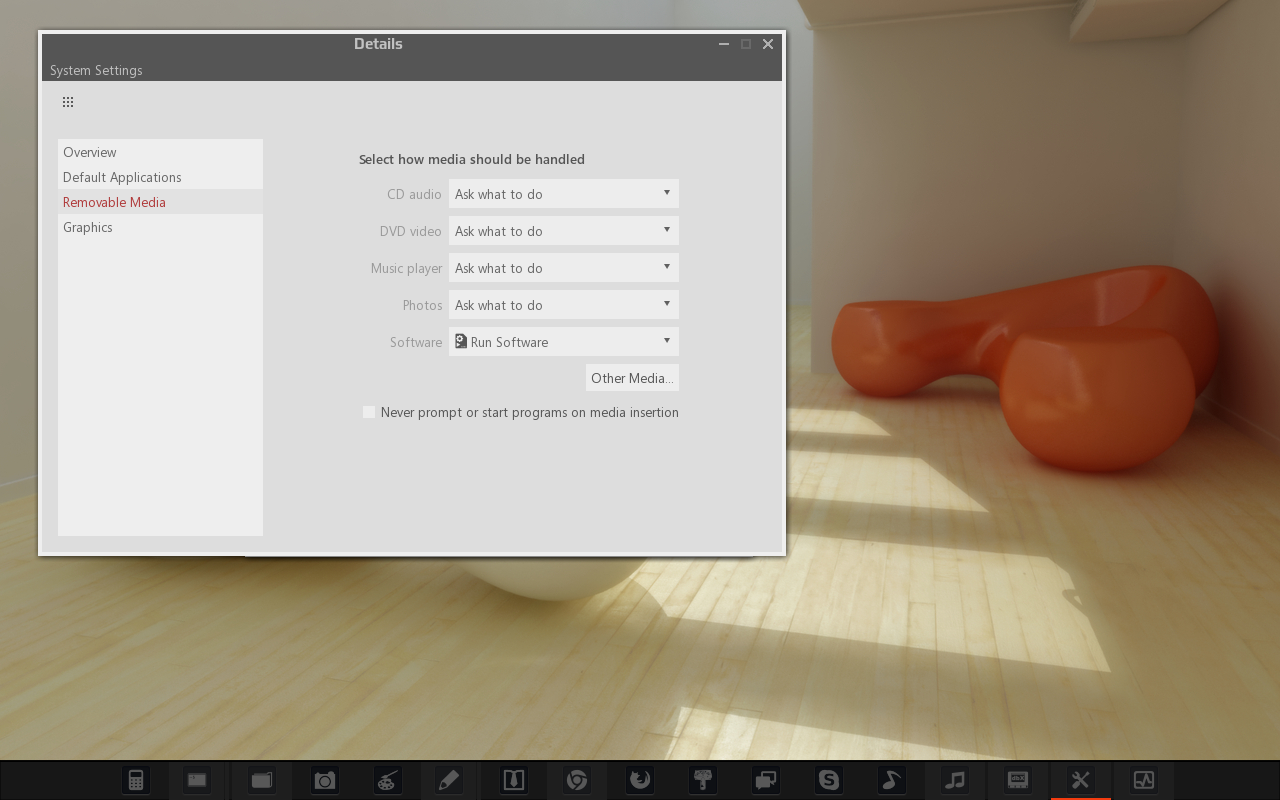
Task: Click the 'Select how media should be handled' heading
Action: pos(472,159)
